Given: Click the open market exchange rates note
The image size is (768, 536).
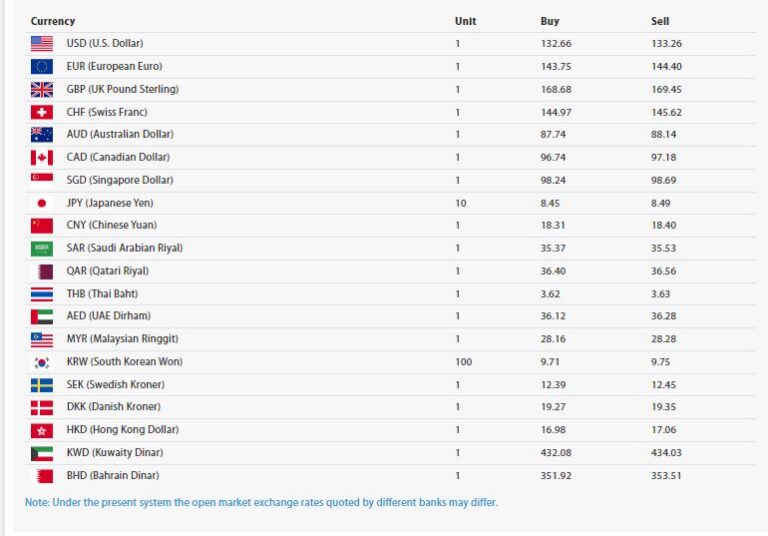Looking at the screenshot, I should pos(261,502).
